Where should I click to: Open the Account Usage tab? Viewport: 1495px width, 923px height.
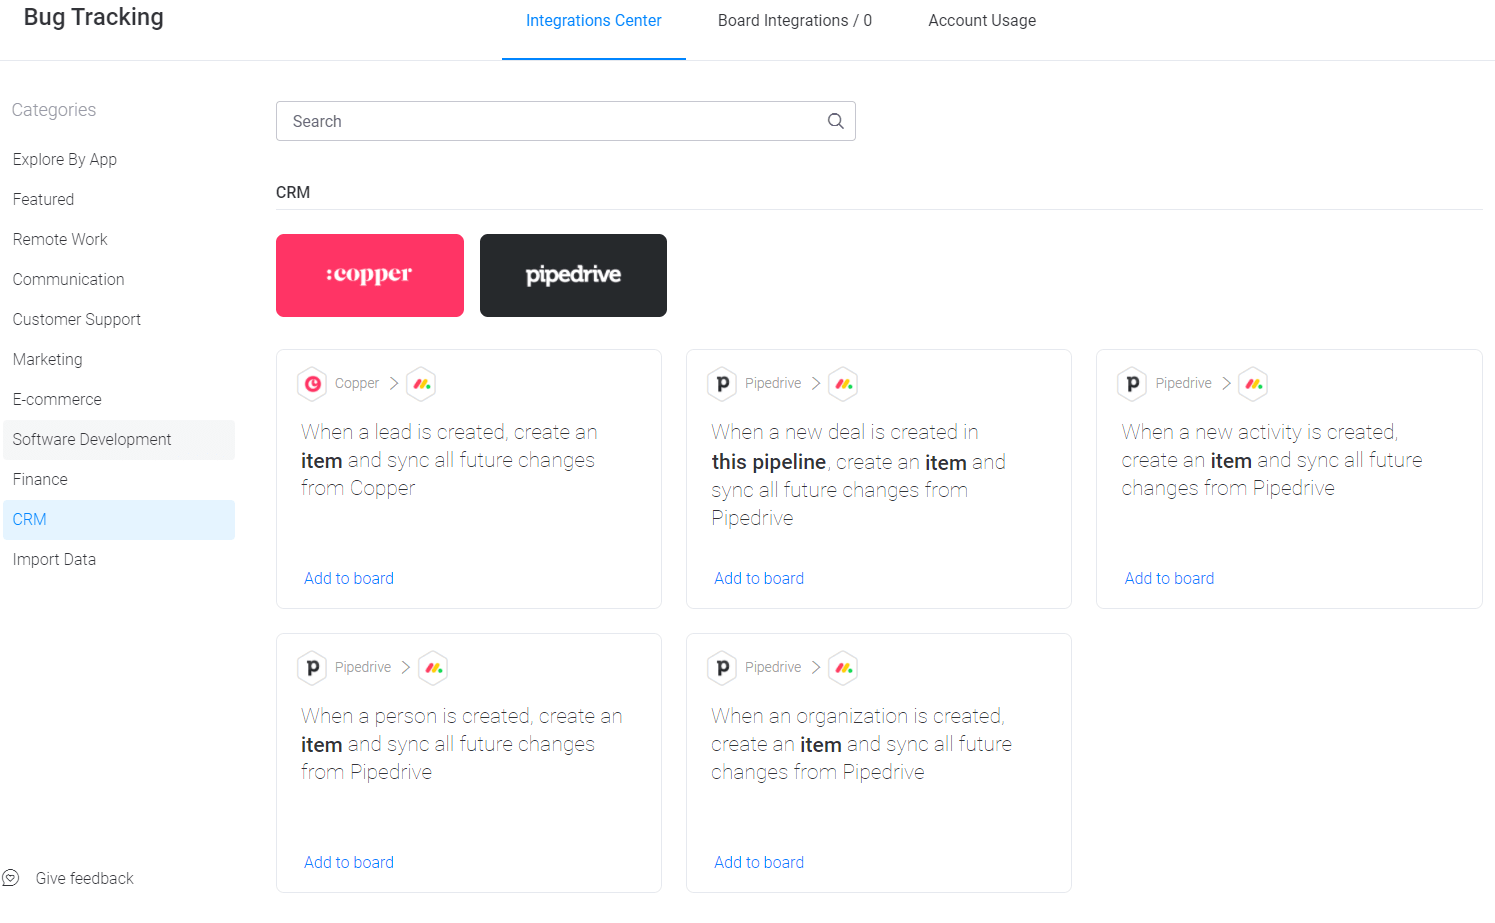[x=982, y=21]
